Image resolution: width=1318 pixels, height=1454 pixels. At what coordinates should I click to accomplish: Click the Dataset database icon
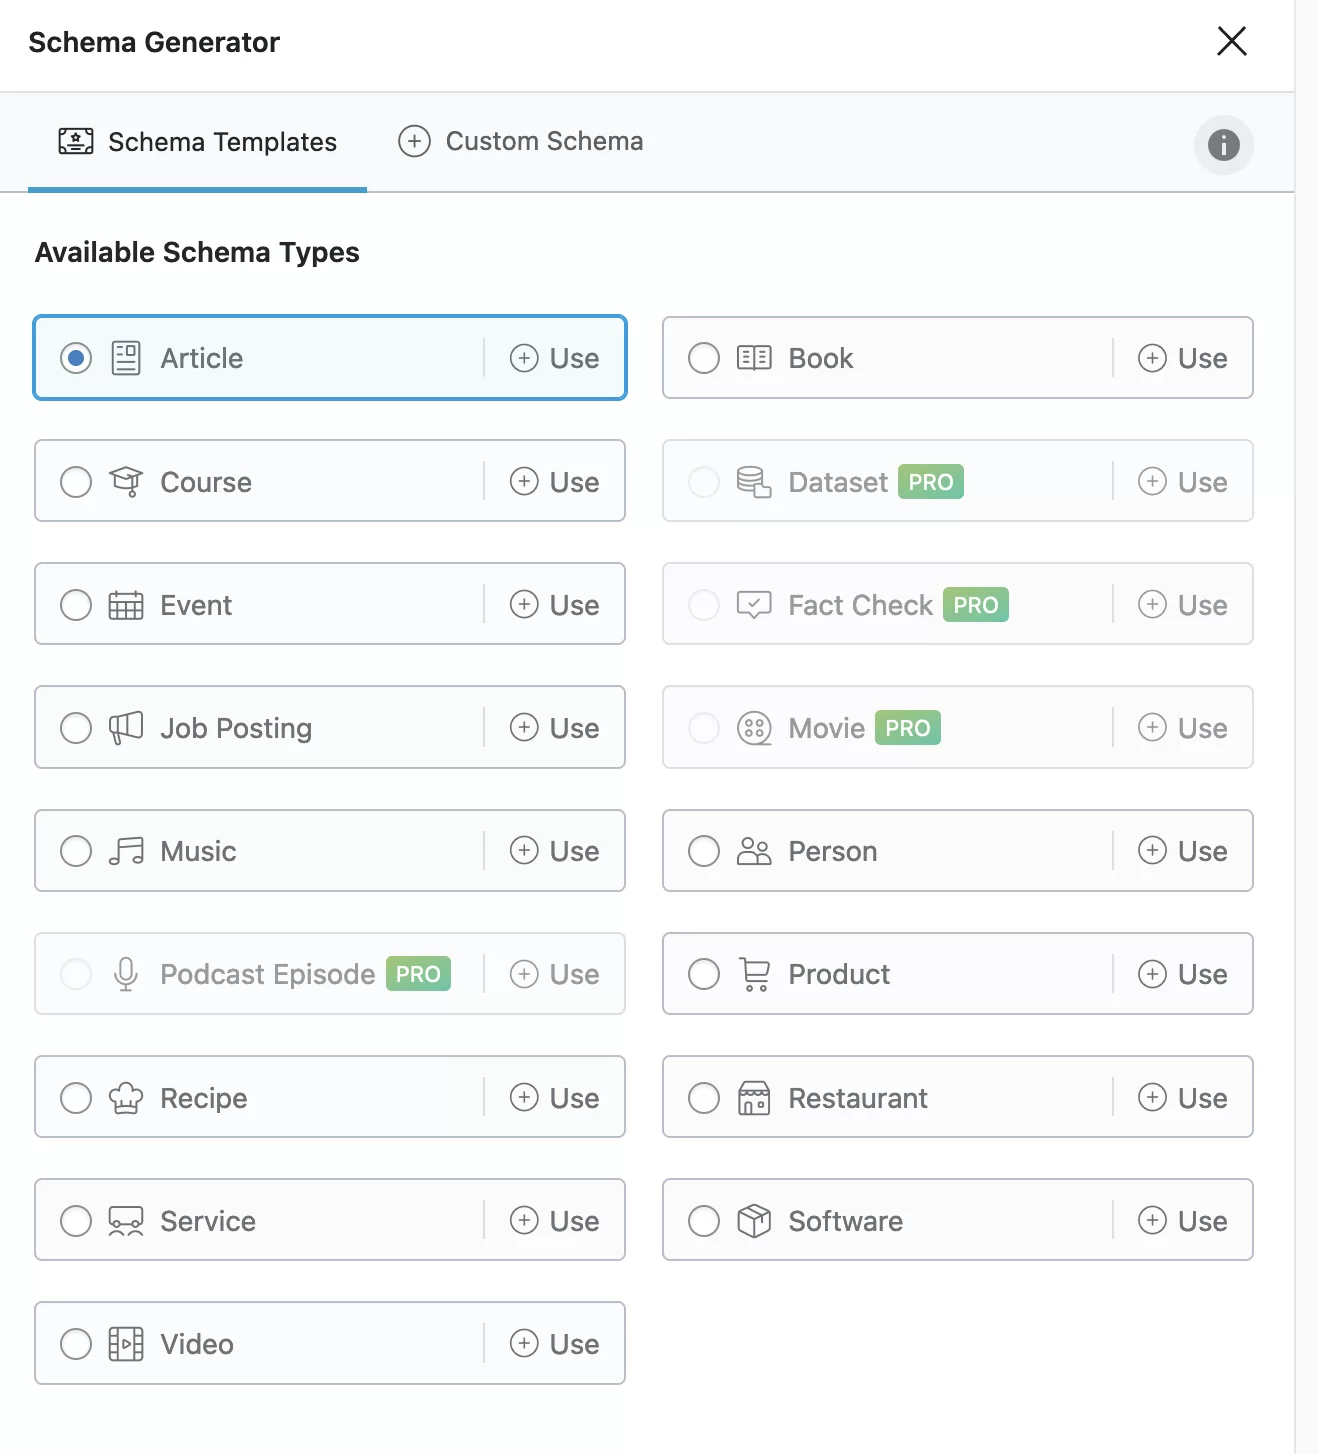754,482
